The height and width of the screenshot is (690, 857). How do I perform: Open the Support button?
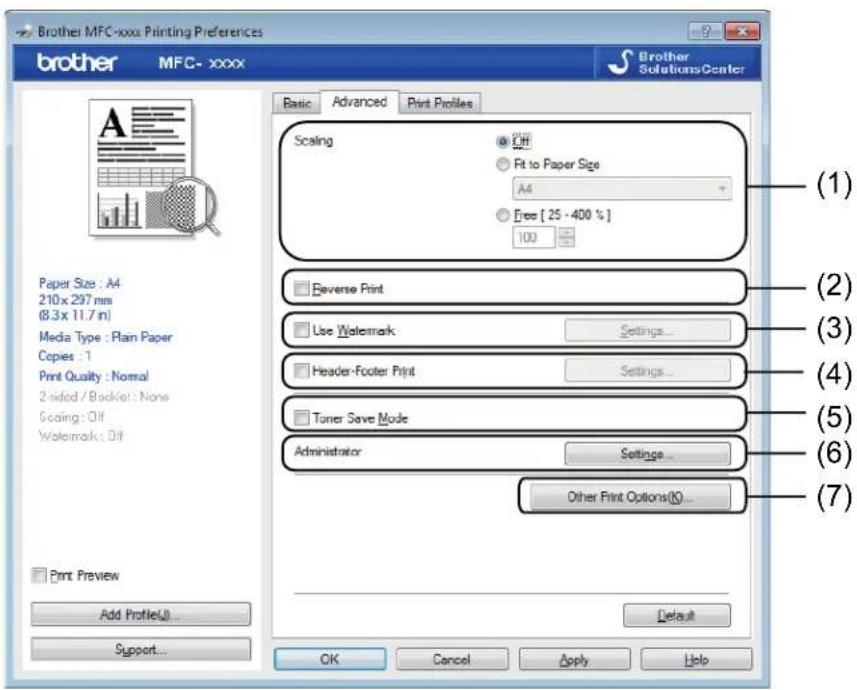click(x=140, y=649)
